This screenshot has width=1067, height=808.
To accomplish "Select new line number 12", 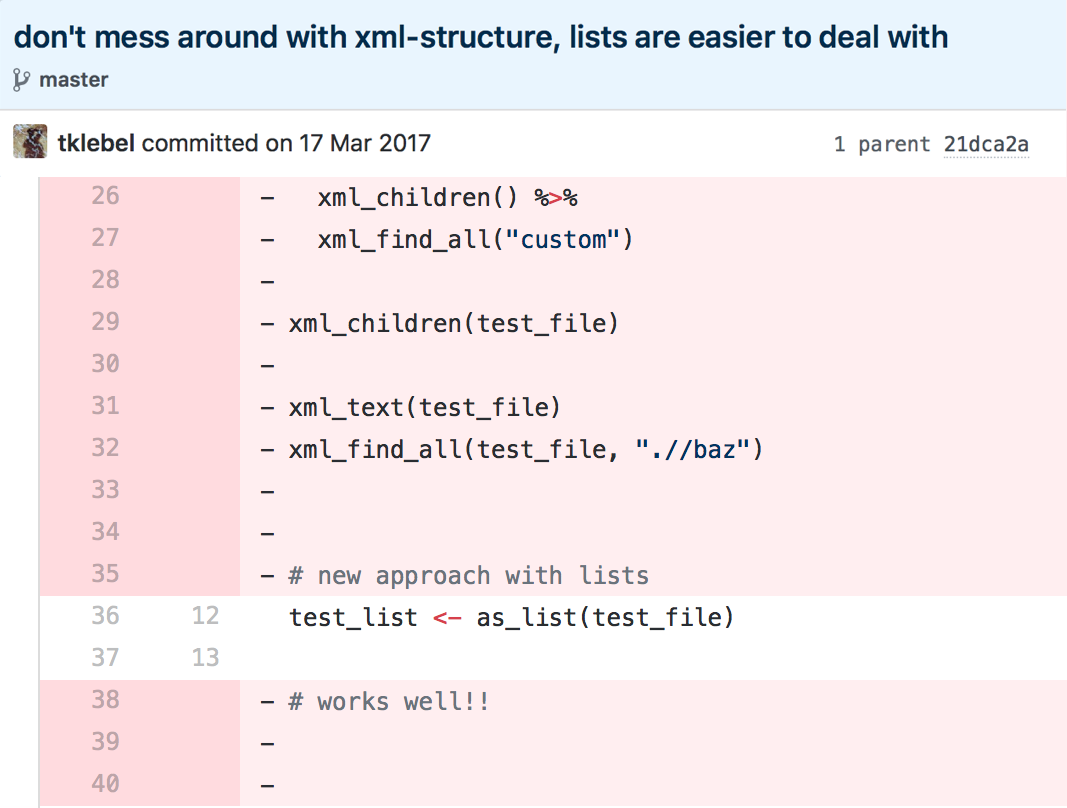I will coord(205,616).
